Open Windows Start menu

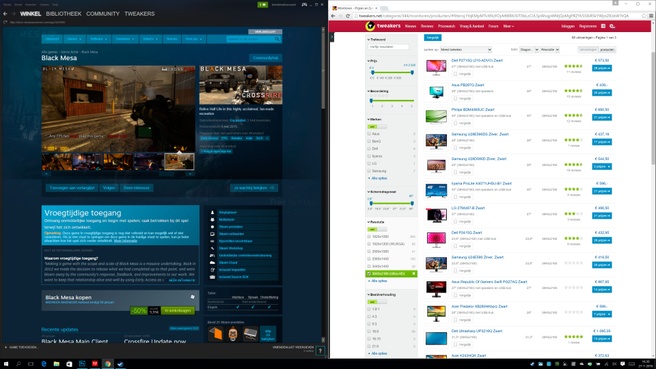click(x=6, y=364)
